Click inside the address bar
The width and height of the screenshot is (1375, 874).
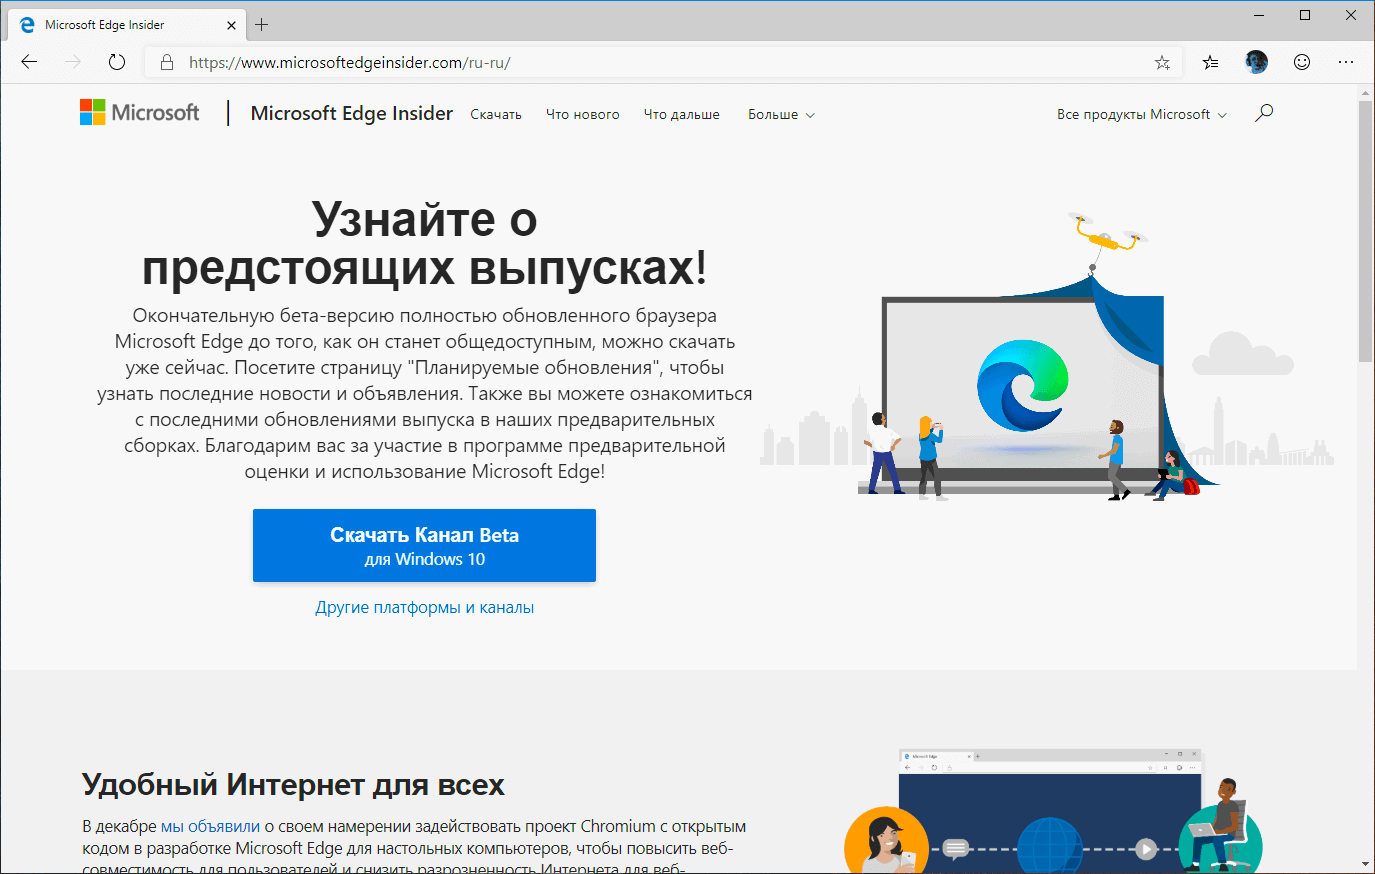(600, 61)
